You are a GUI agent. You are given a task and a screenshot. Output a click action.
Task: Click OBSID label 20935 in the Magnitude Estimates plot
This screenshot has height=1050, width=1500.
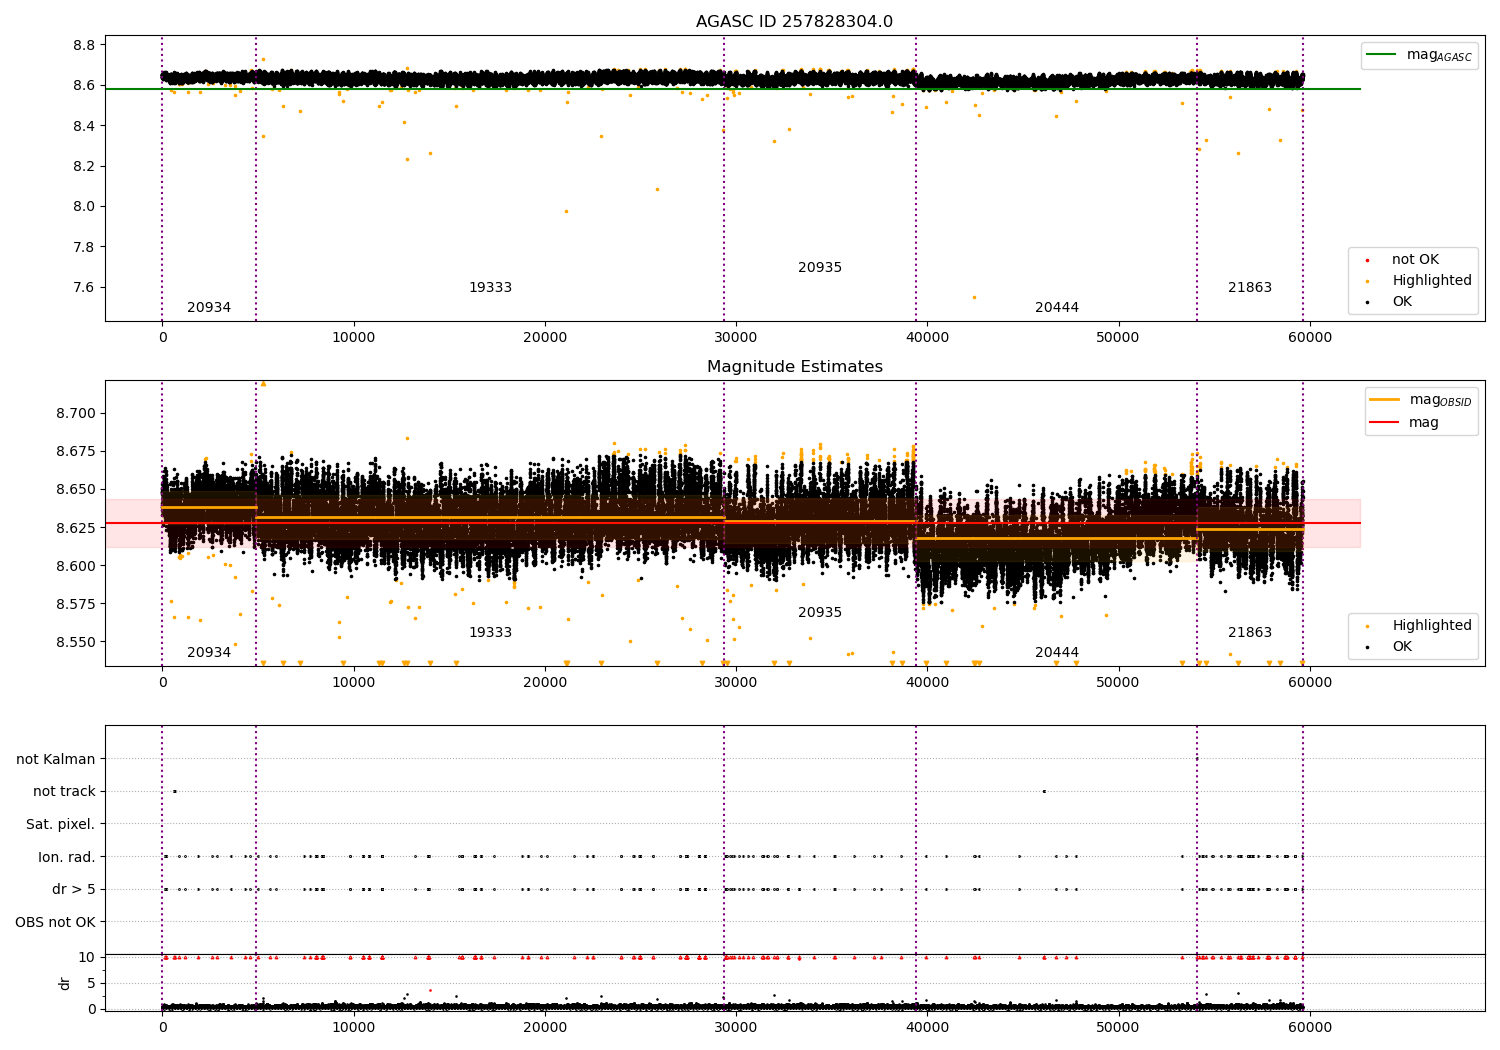[820, 613]
